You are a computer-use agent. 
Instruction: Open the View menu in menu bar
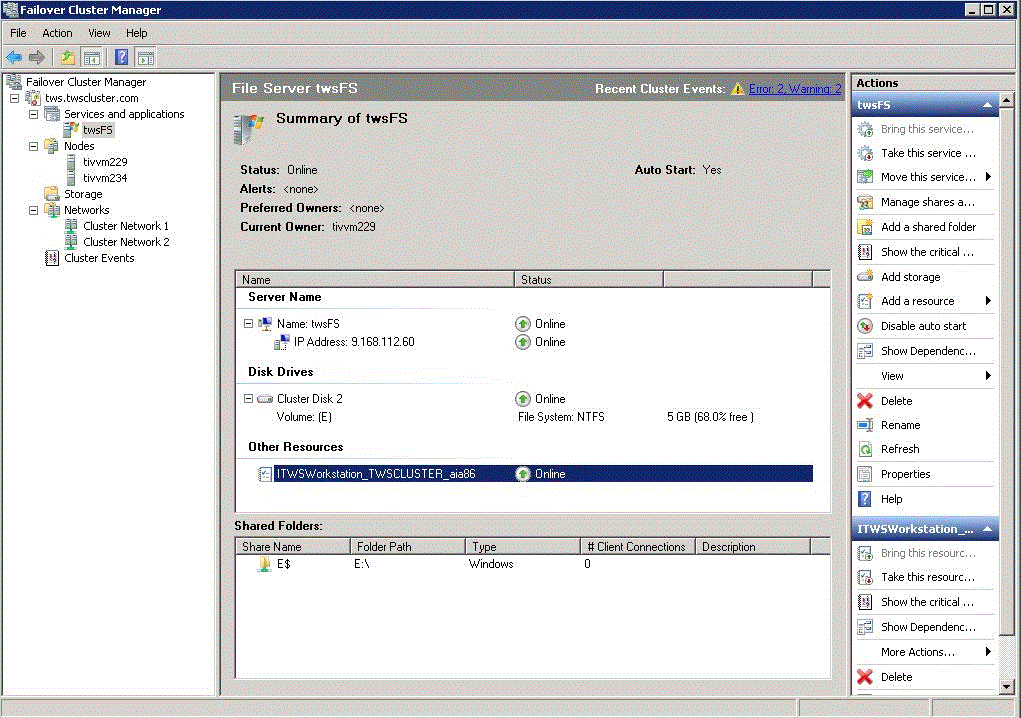[99, 33]
